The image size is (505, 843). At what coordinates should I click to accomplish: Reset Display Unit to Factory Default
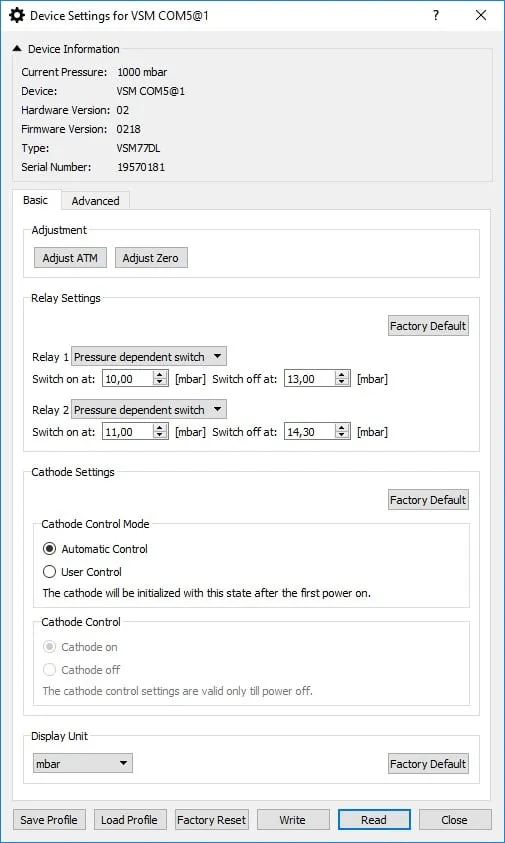coord(428,764)
